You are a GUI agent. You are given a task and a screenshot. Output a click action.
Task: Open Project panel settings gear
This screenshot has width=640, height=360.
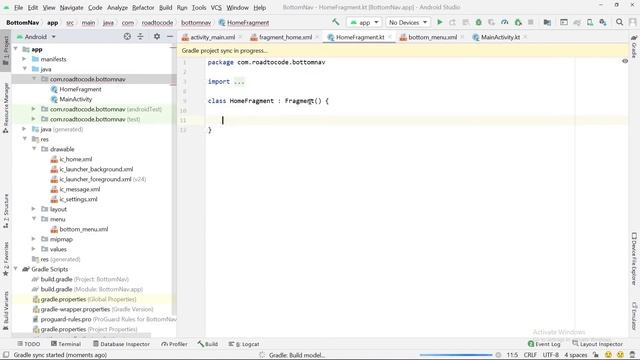pos(157,37)
